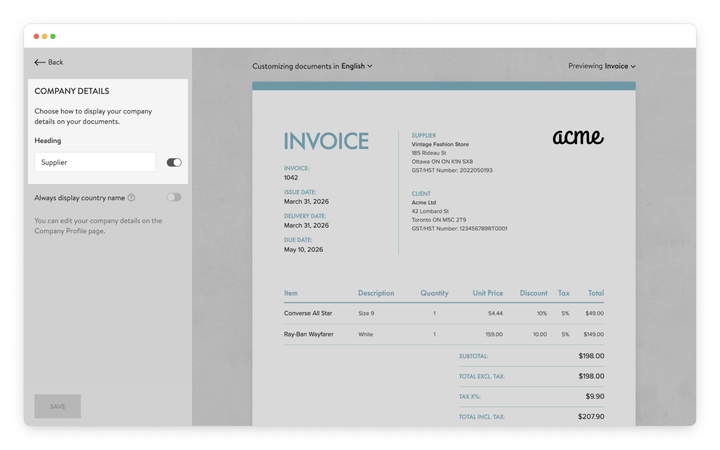Click the acme logo on the invoice
The height and width of the screenshot is (450, 720).
coord(578,137)
